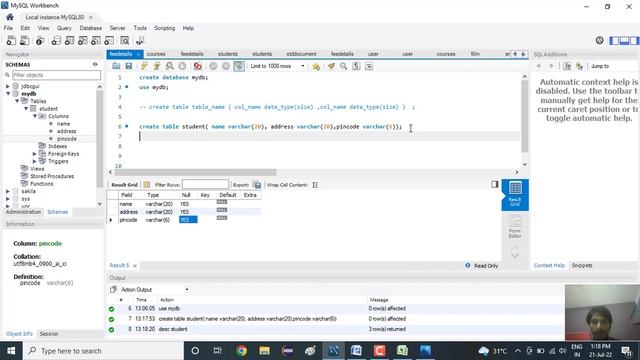Click the Filter objects search box
Screen dimensions: 640x360
tap(56, 75)
